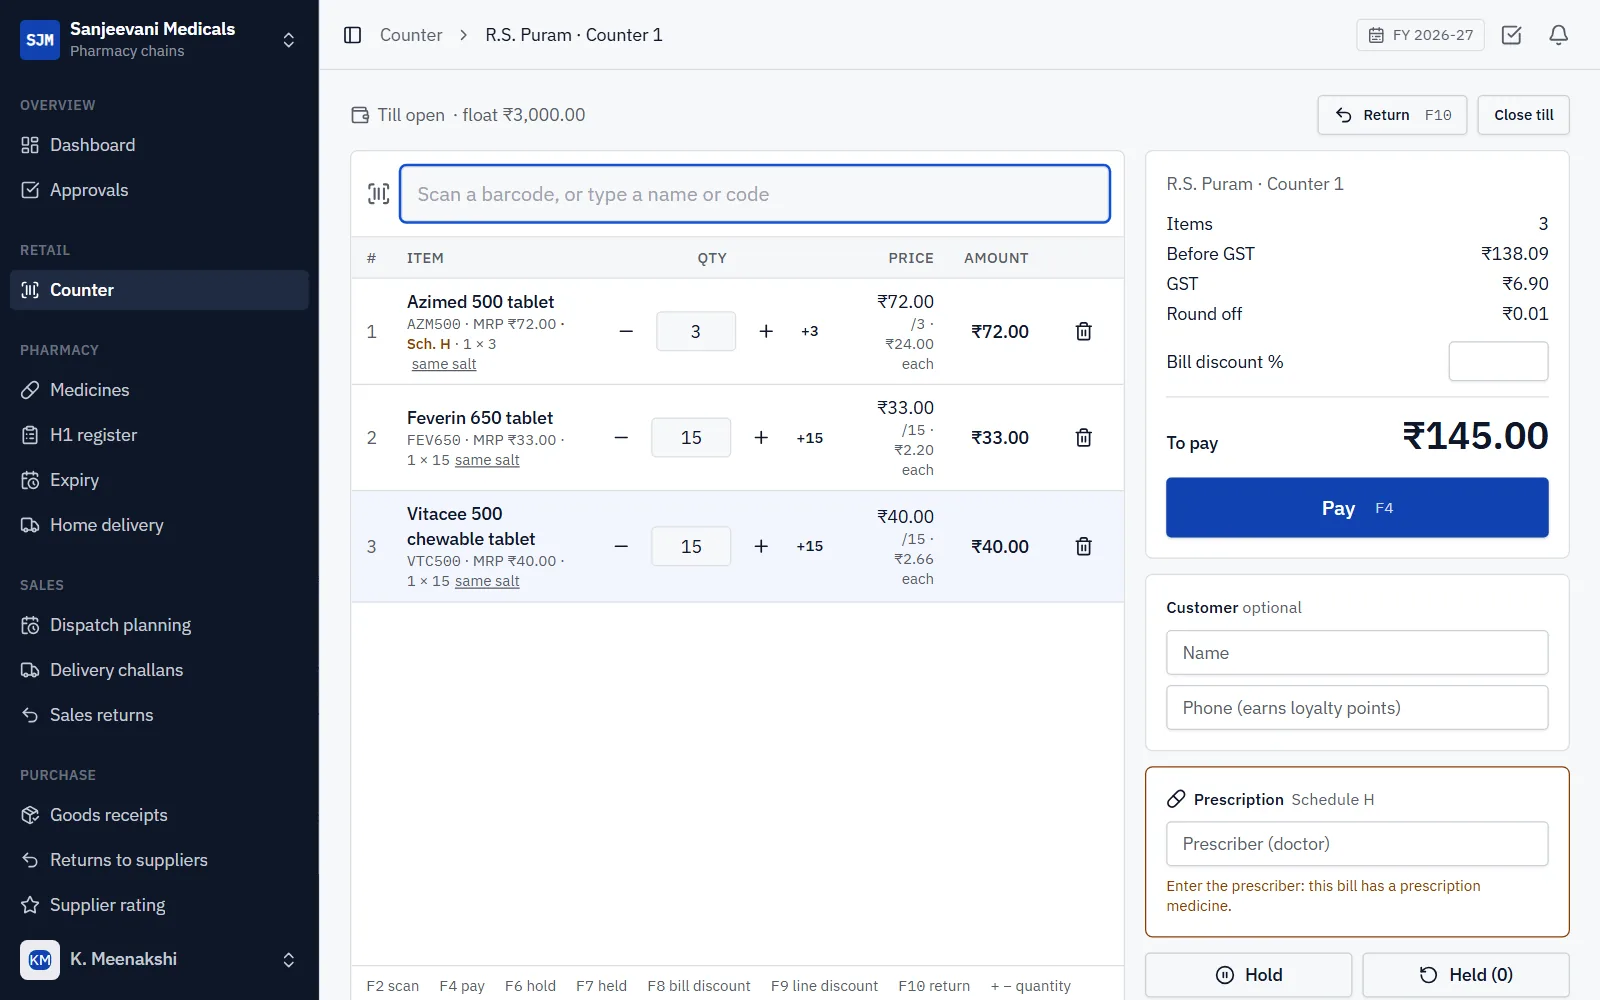Open the tasks checkbox icon in header
1600x1000 pixels.
coord(1511,35)
